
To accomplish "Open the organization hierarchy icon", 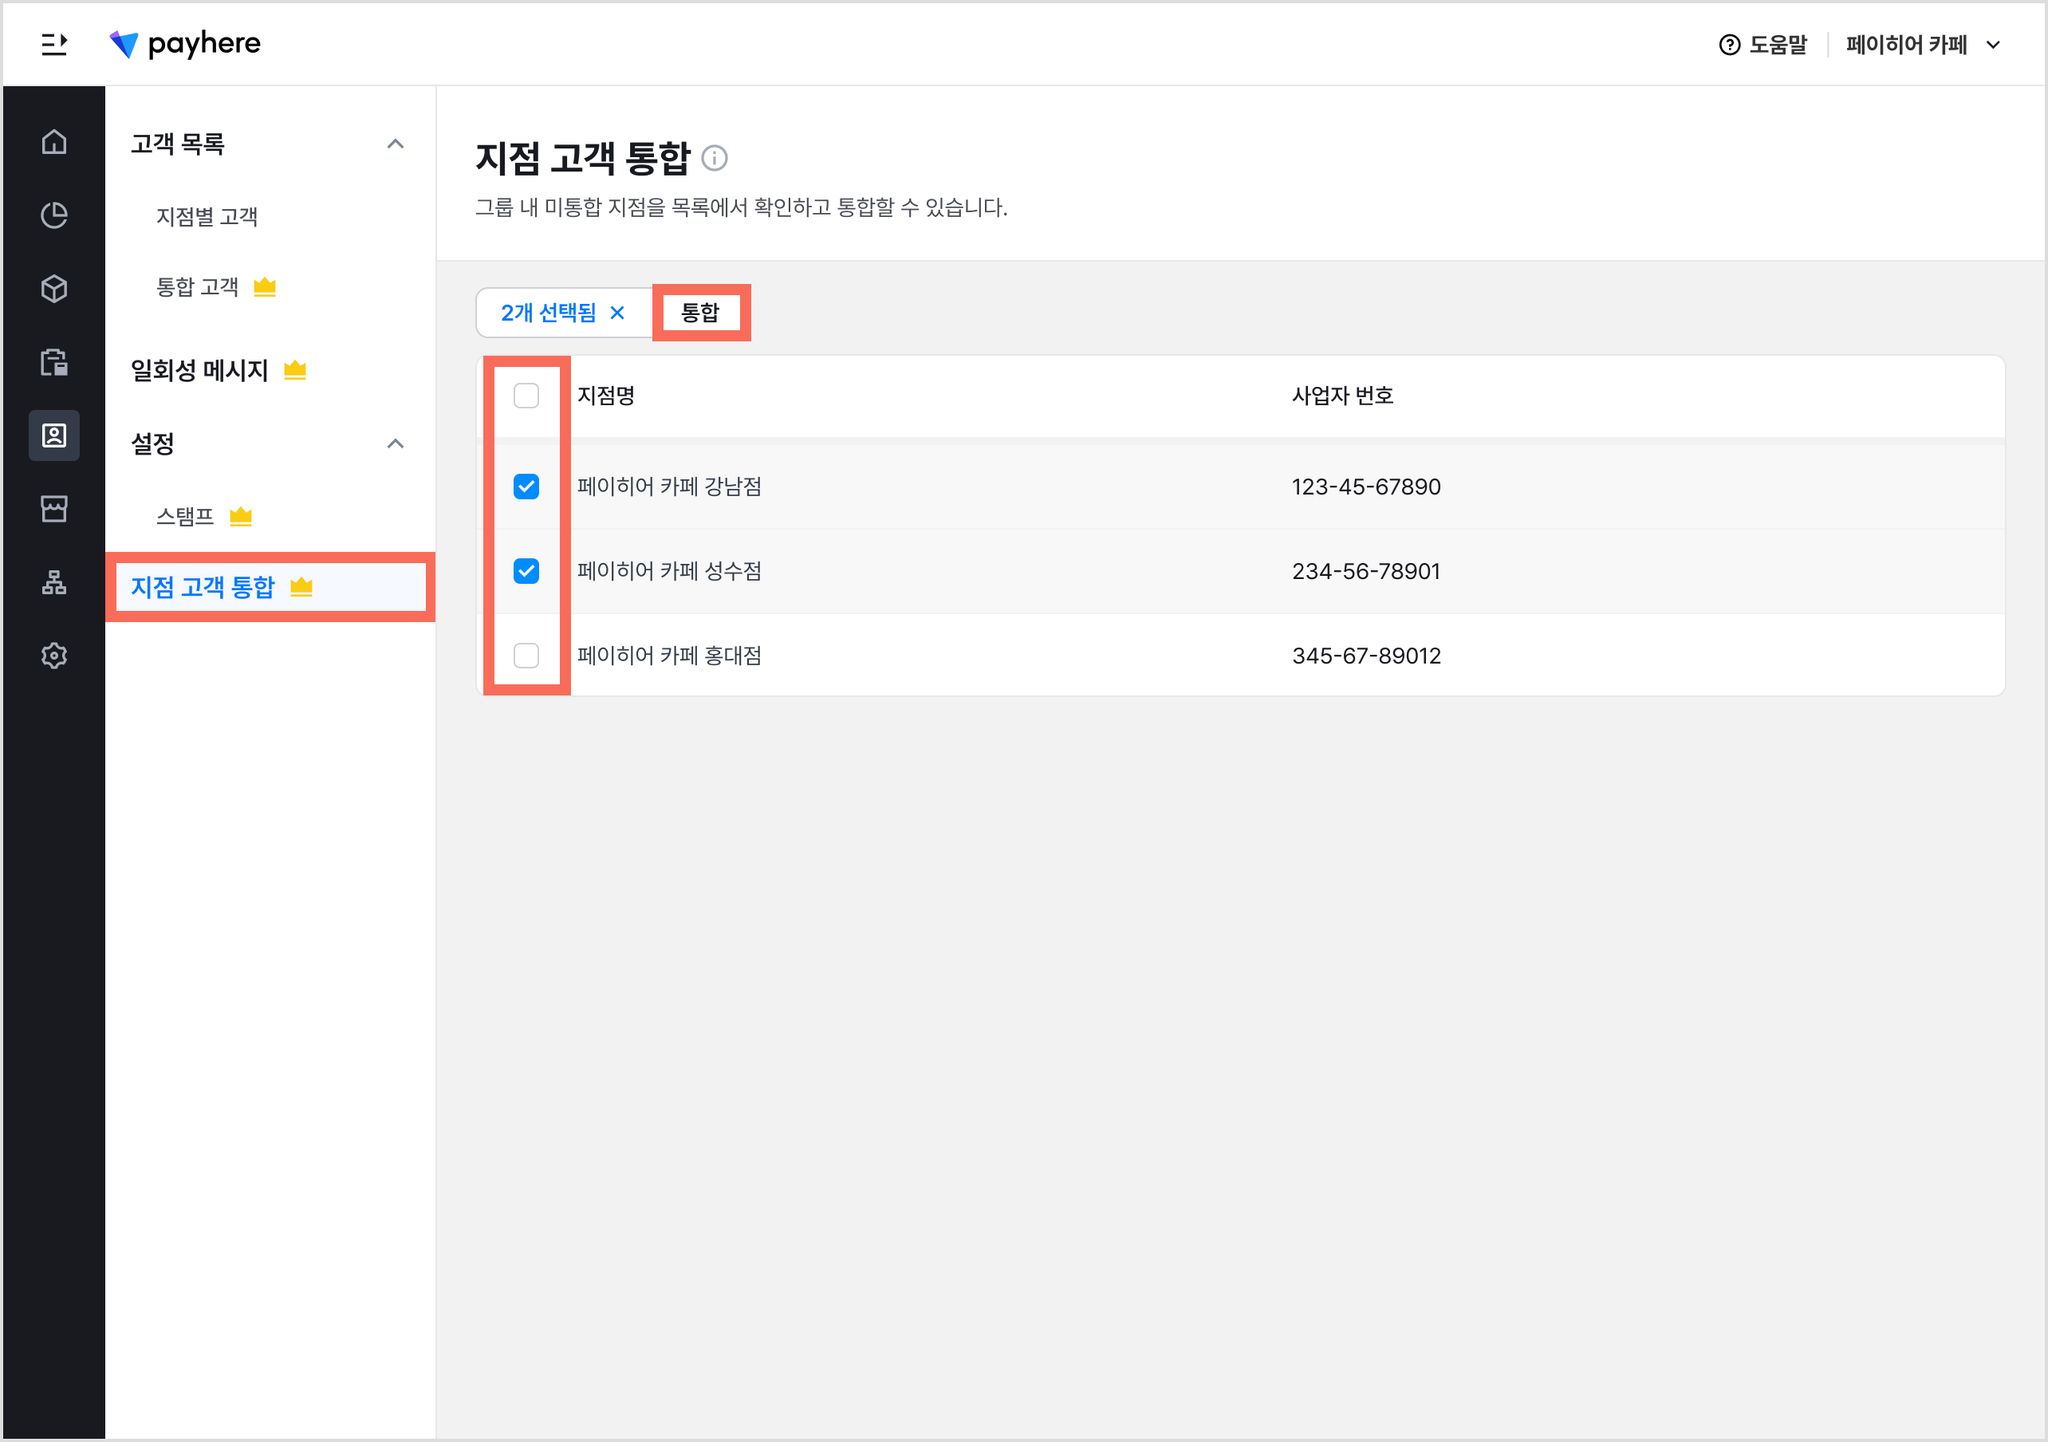I will click(54, 582).
